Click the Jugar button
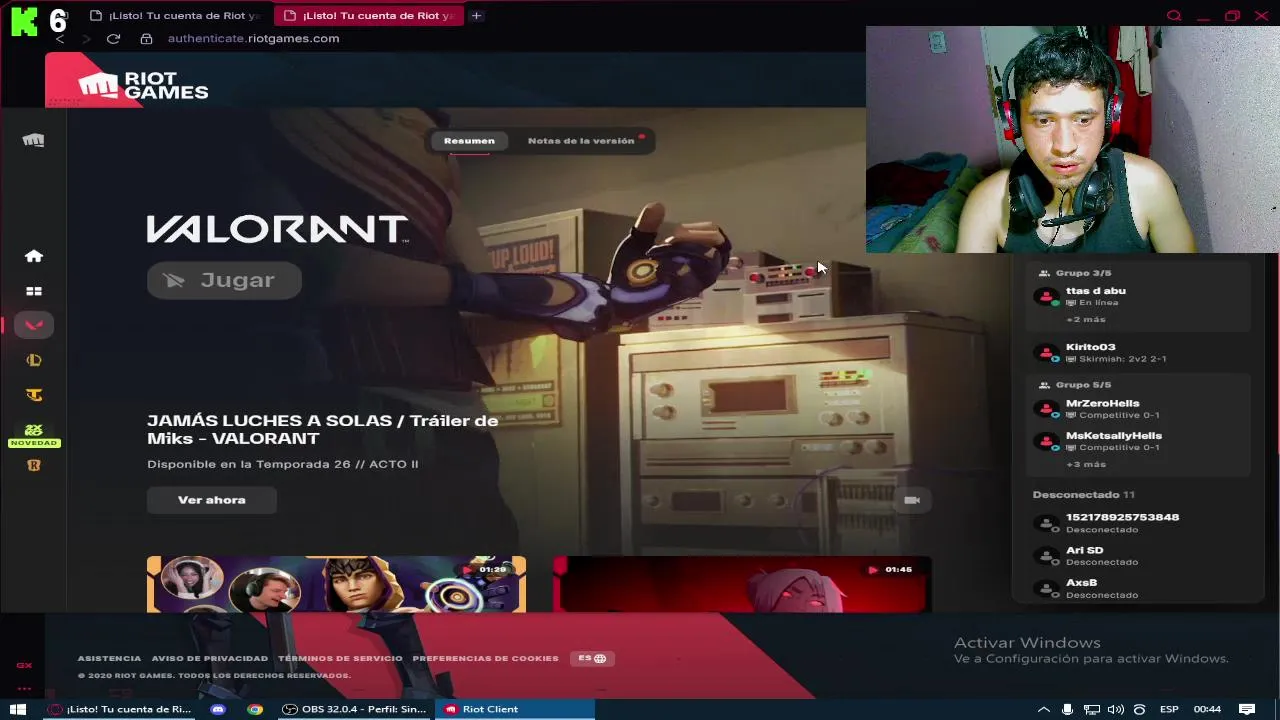The width and height of the screenshot is (1280, 720). pyautogui.click(x=224, y=280)
